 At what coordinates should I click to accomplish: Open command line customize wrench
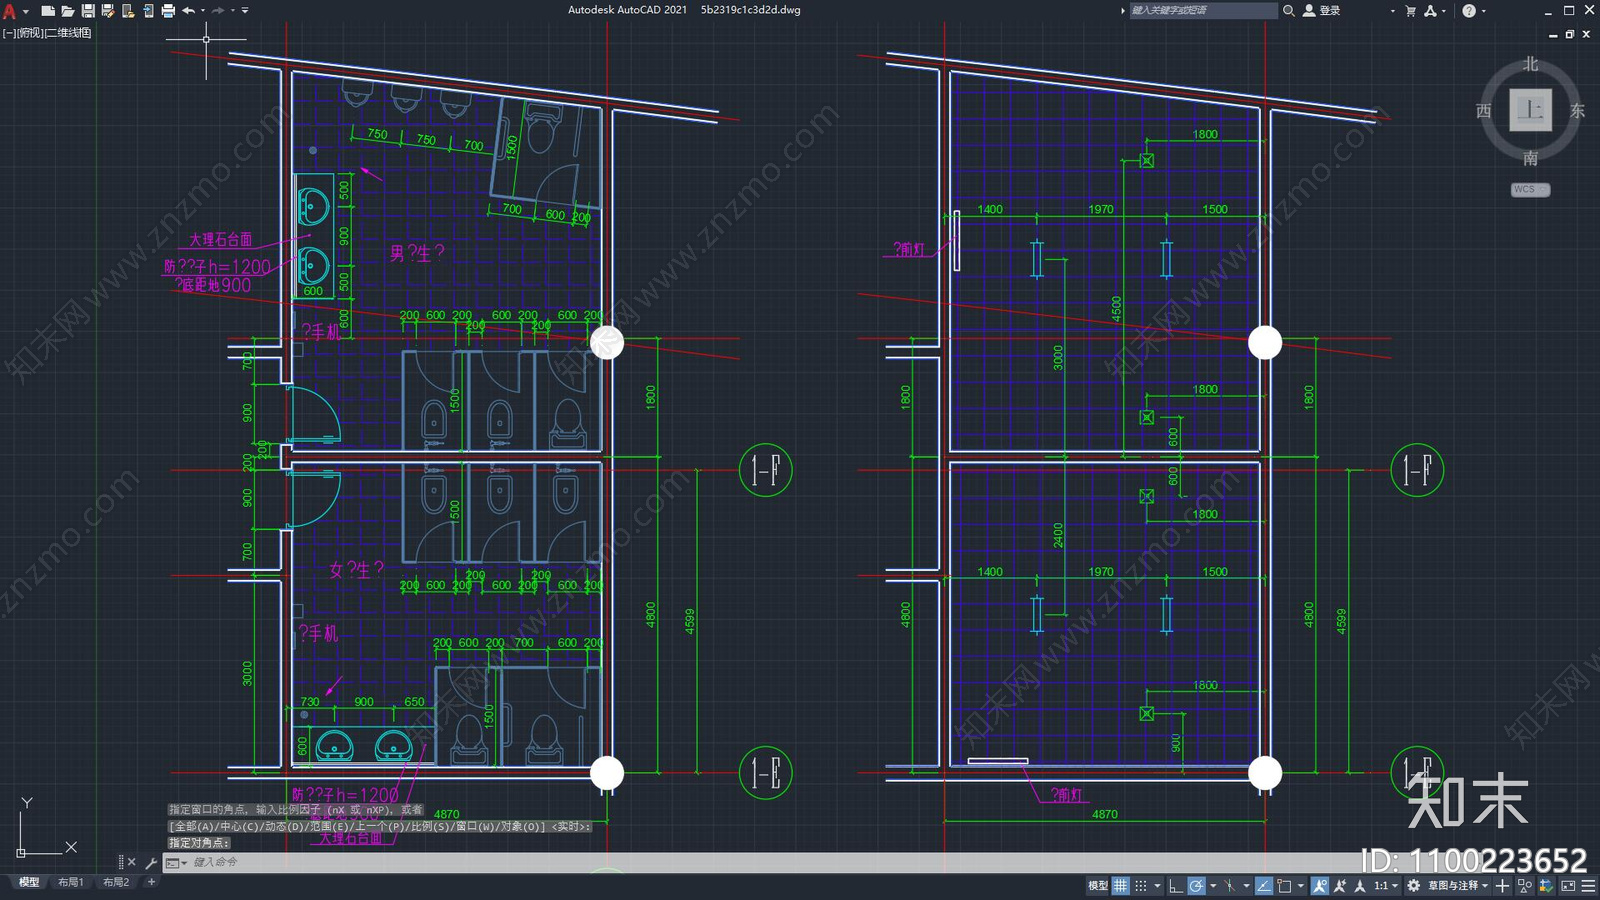click(x=151, y=862)
